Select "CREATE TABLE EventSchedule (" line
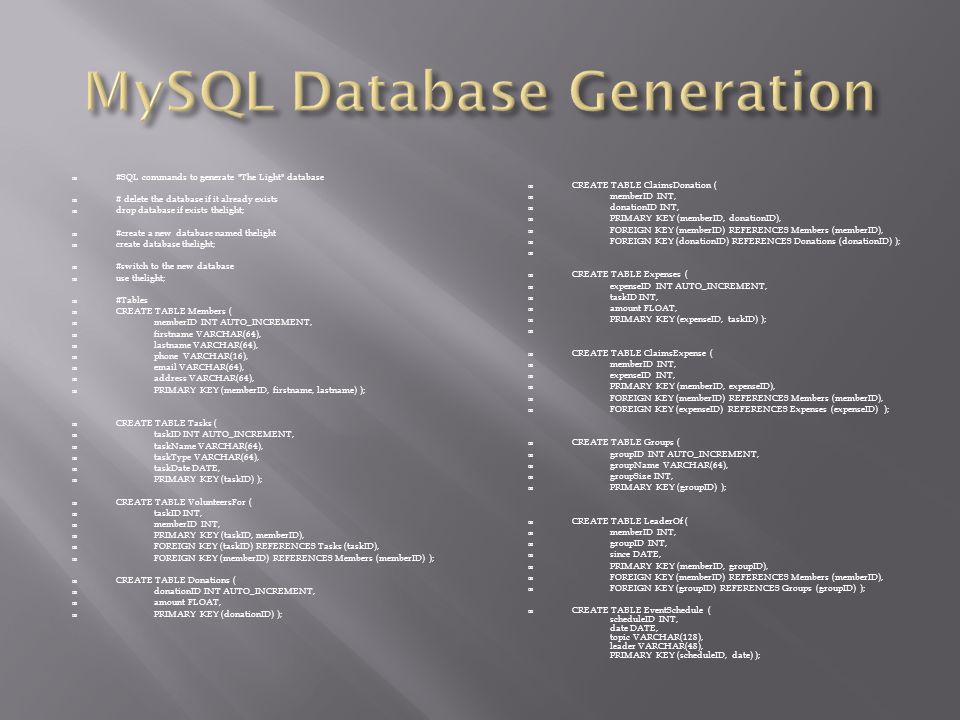Image resolution: width=960 pixels, height=720 pixels. [642, 610]
